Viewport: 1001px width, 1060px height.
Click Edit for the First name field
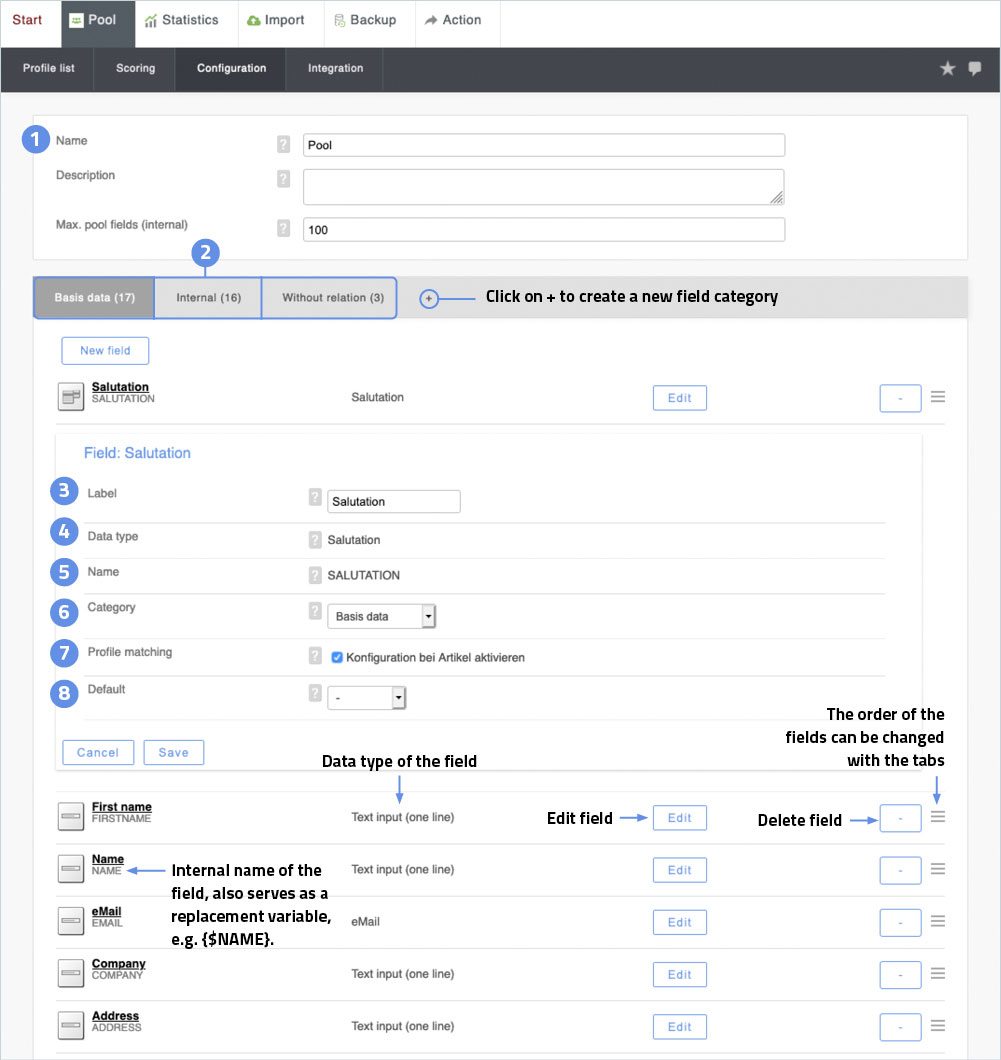[679, 817]
